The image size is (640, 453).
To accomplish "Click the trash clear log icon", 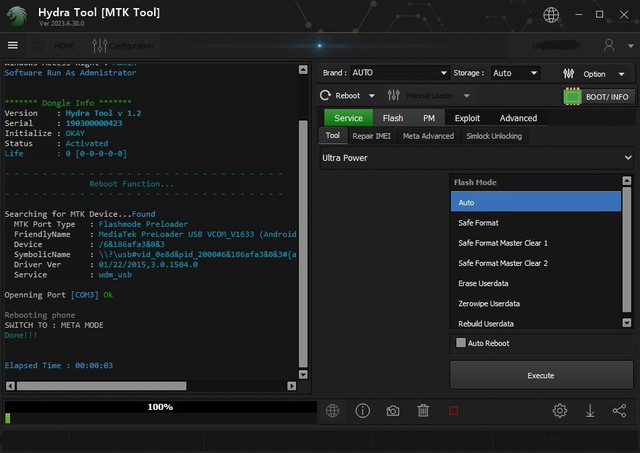I will click(423, 411).
